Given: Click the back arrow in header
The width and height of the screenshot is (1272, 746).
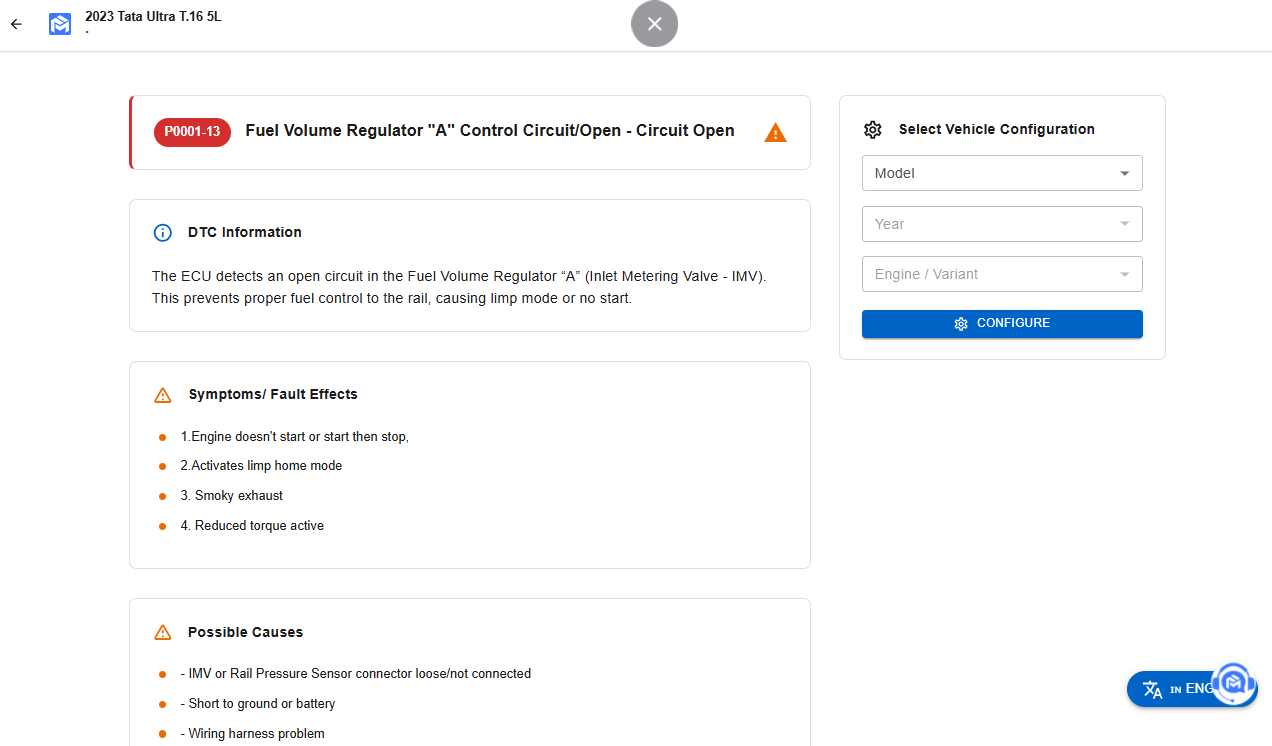Looking at the screenshot, I should point(16,24).
